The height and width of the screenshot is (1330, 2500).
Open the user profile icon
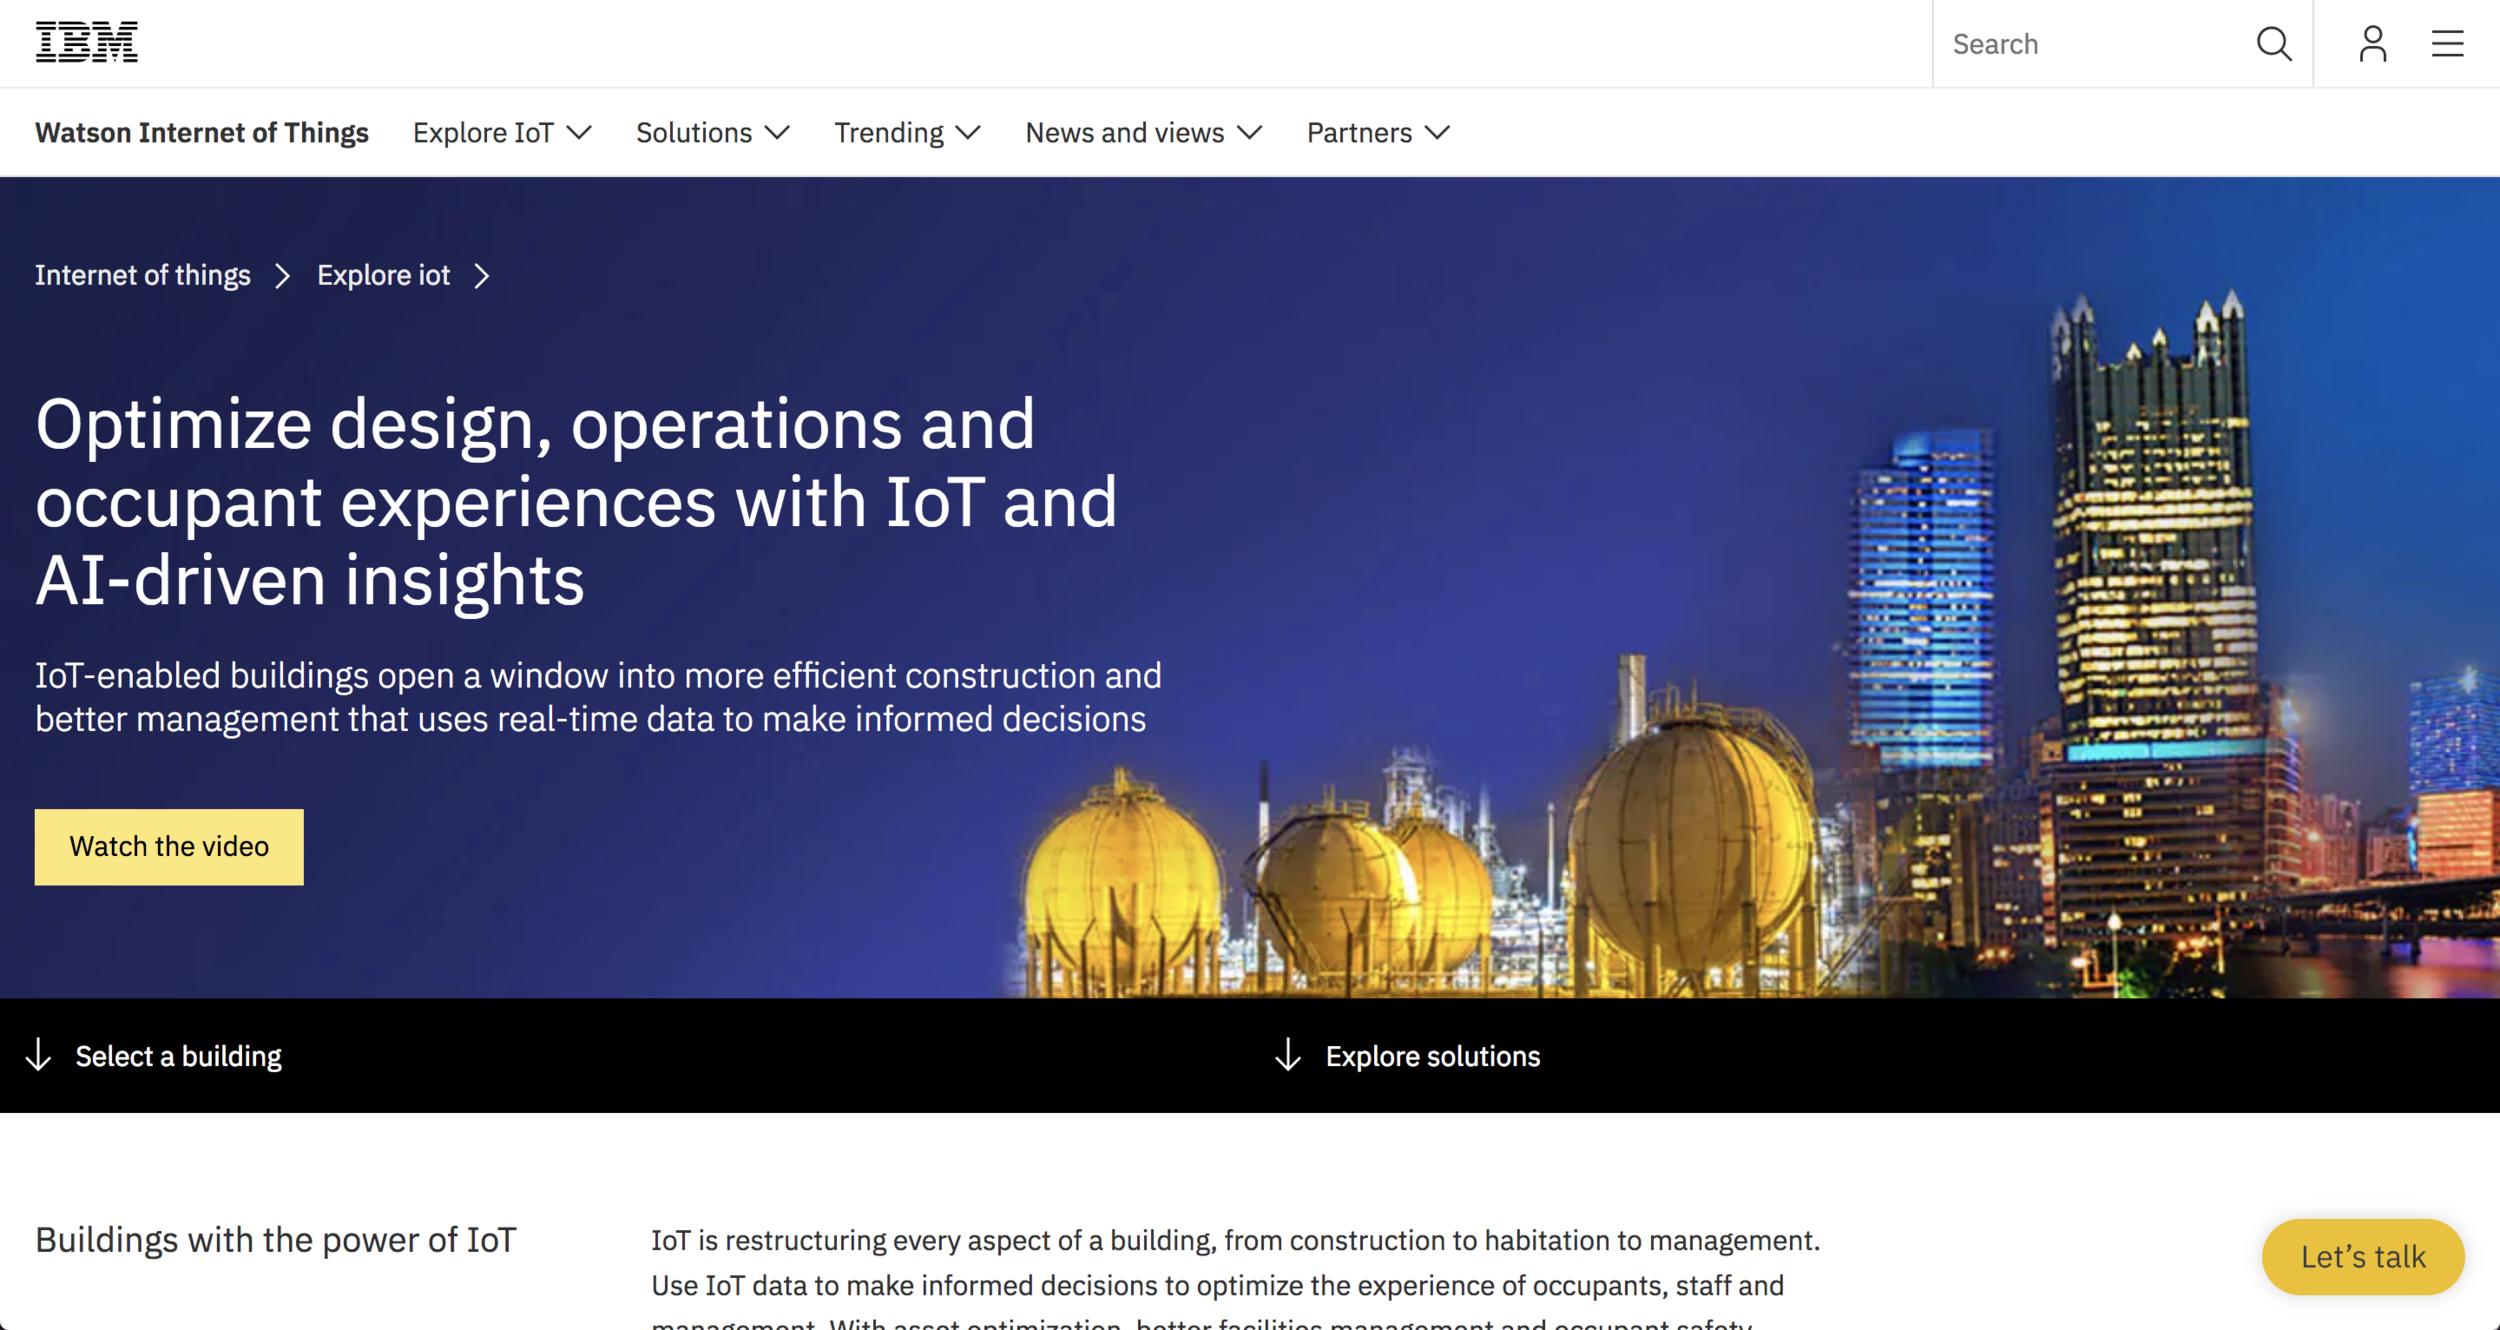coord(2372,44)
